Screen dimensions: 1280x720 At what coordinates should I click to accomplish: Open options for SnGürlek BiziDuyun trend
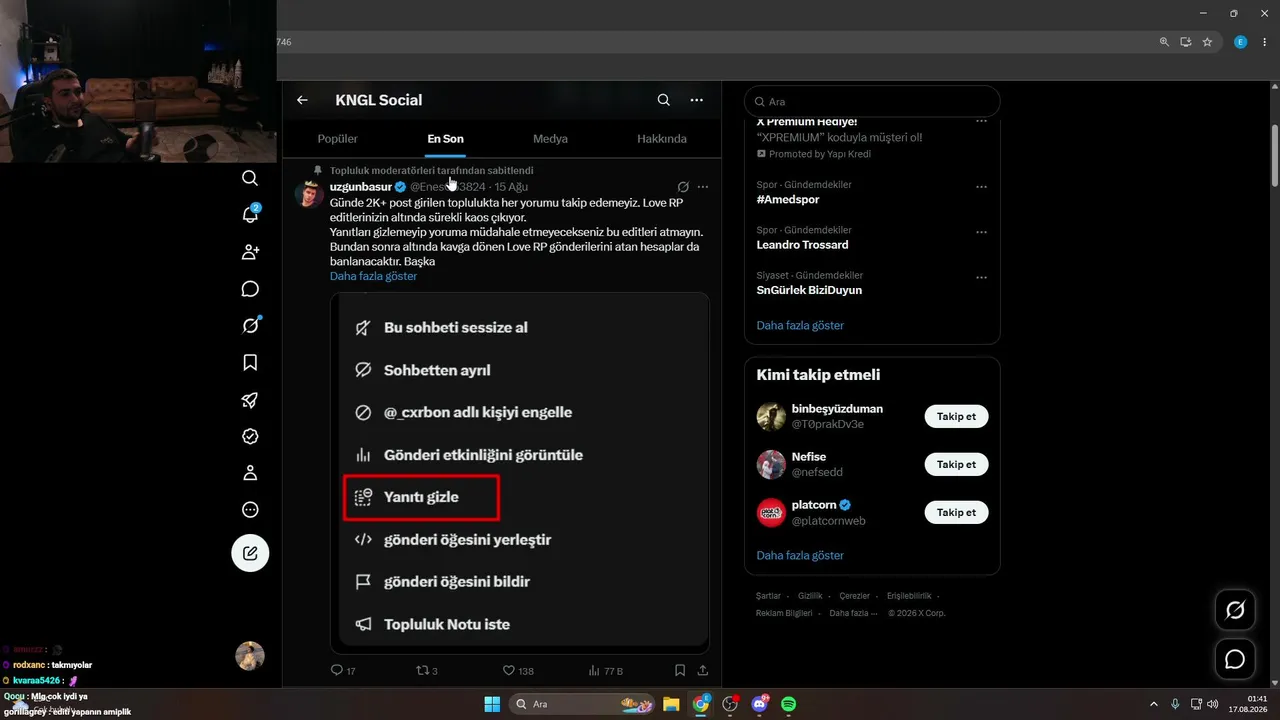point(981,277)
